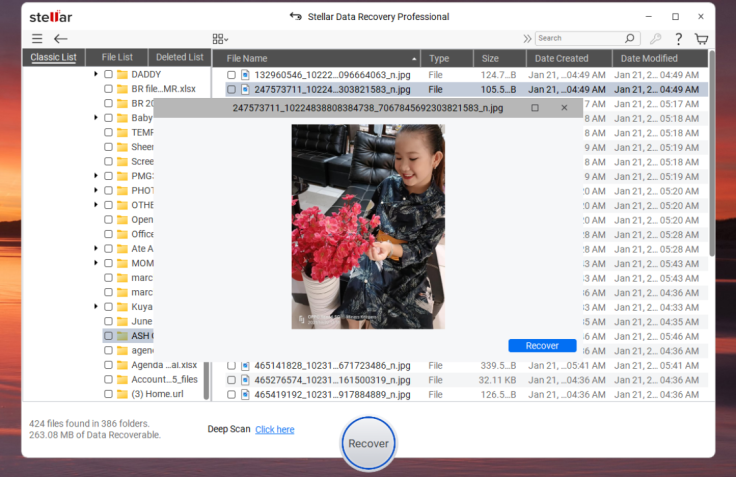Click the shopping cart icon
The width and height of the screenshot is (736, 477).
pyautogui.click(x=702, y=39)
